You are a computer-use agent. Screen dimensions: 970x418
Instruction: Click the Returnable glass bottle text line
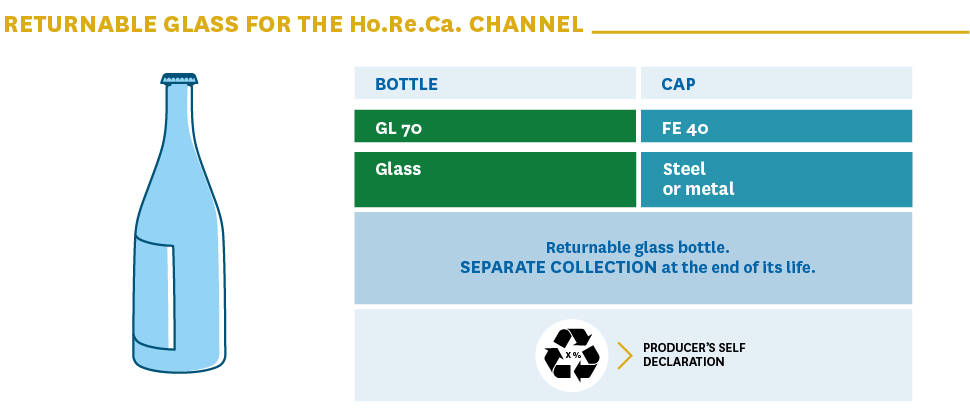click(x=638, y=248)
